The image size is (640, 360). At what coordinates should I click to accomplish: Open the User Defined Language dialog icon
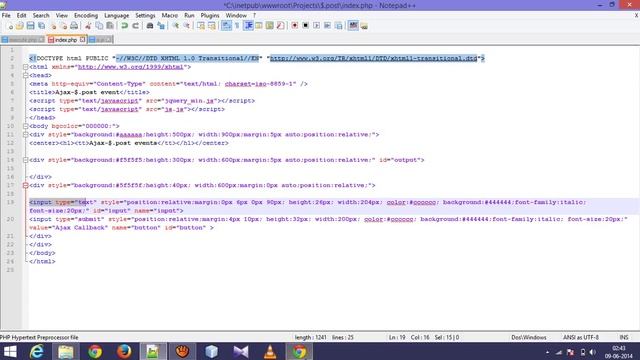pos(259,26)
